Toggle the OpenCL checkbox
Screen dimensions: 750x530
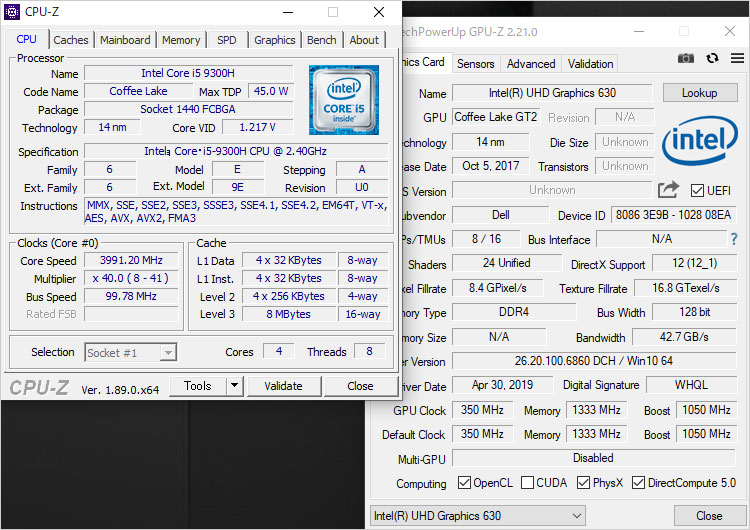(x=464, y=482)
